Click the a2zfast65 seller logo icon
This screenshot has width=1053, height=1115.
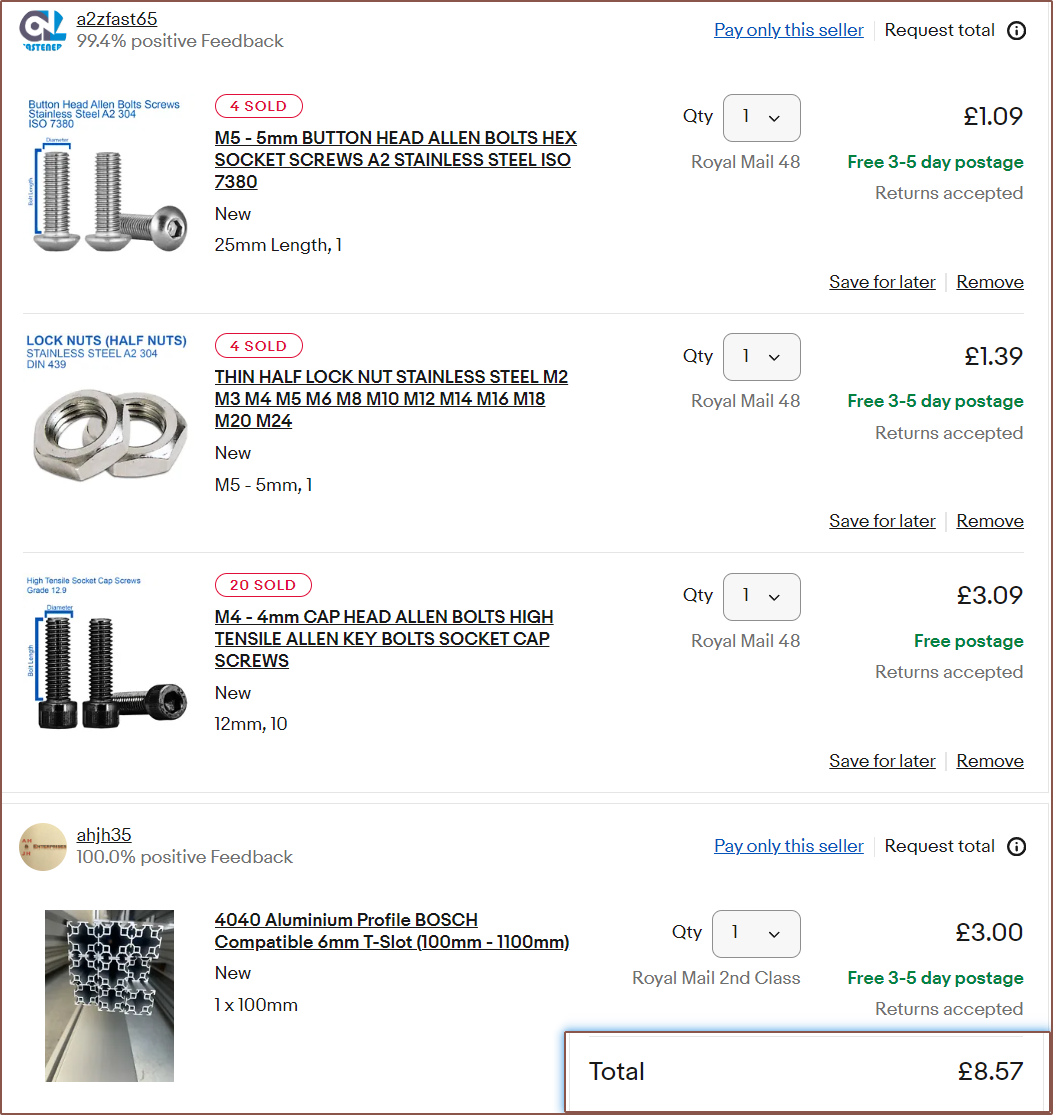[x=43, y=30]
